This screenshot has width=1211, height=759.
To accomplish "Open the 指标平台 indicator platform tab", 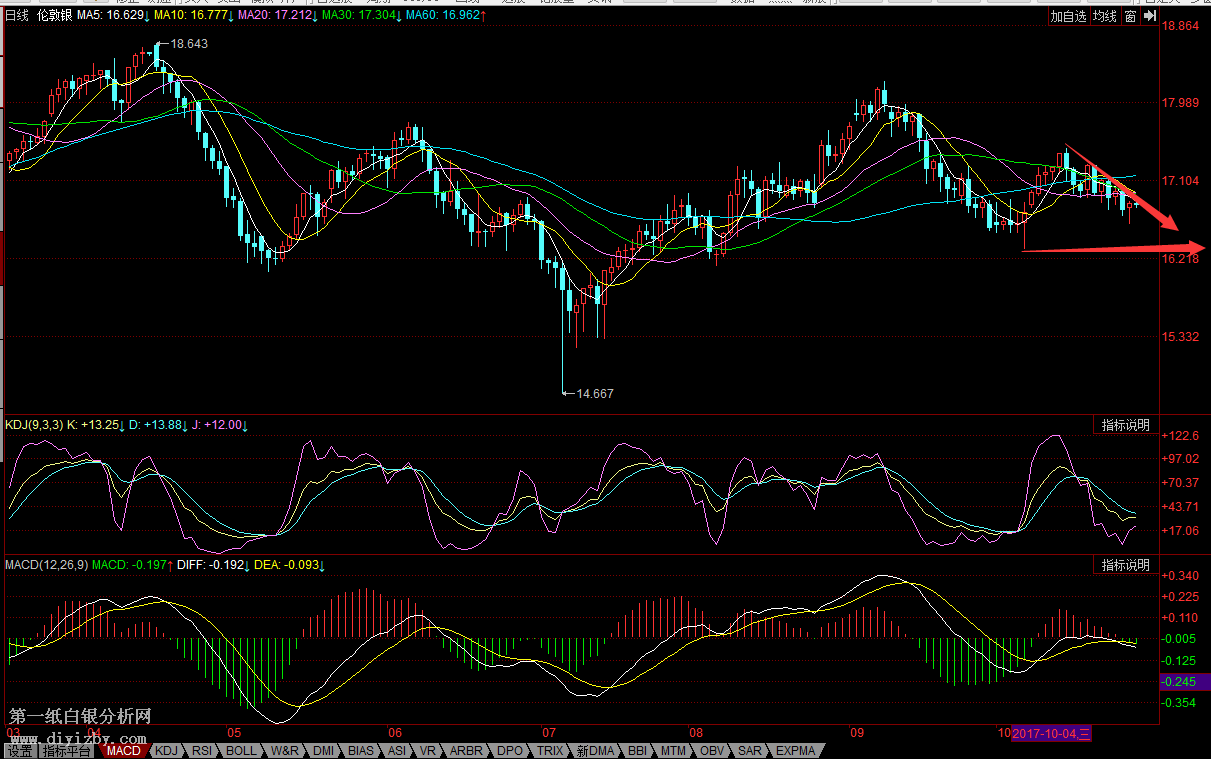I will tap(68, 751).
